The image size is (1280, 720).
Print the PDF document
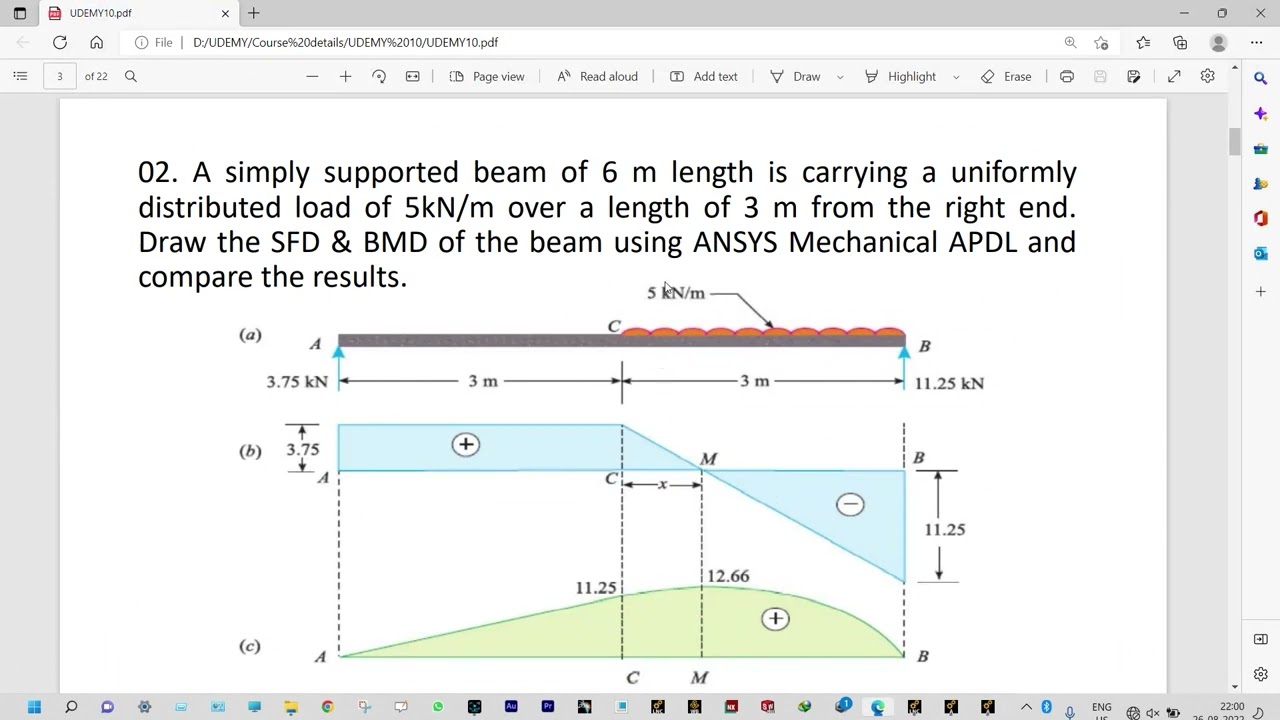pos(1067,76)
